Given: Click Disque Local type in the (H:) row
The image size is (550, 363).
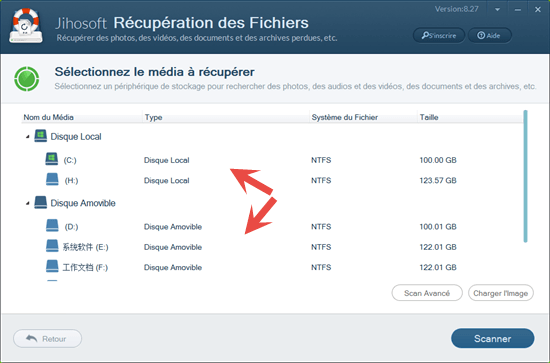Looking at the screenshot, I should click(x=167, y=180).
